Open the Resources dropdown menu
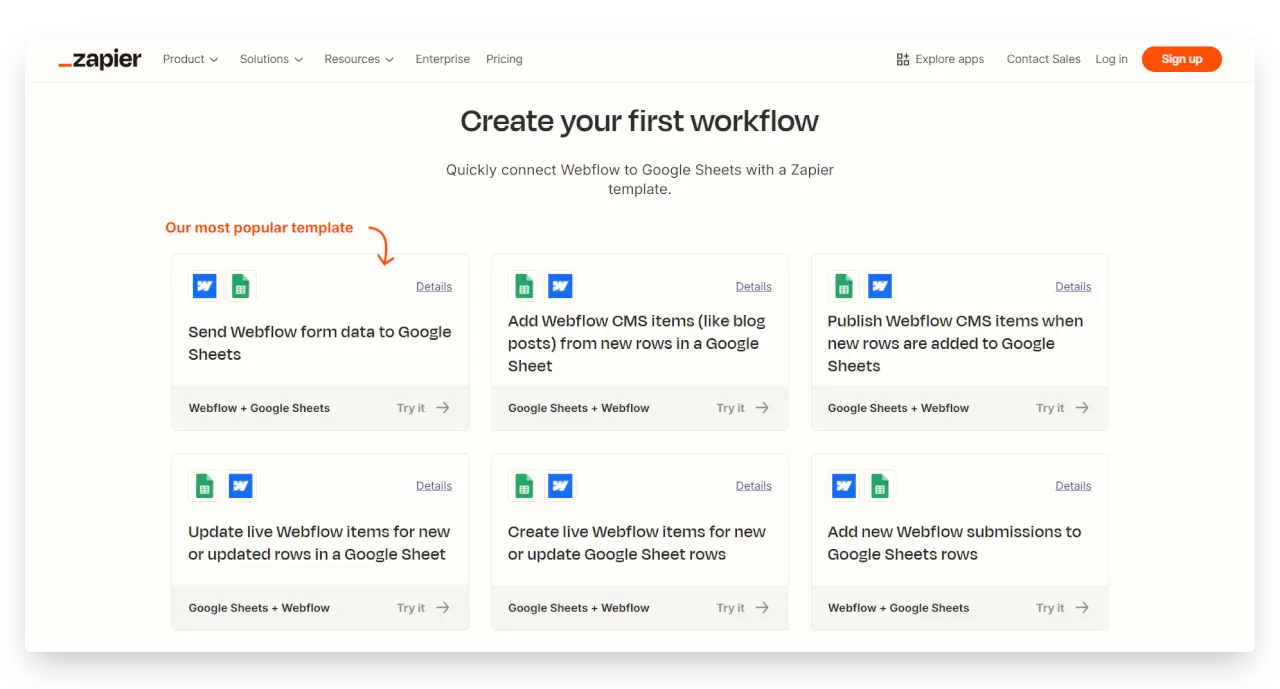 click(x=359, y=59)
